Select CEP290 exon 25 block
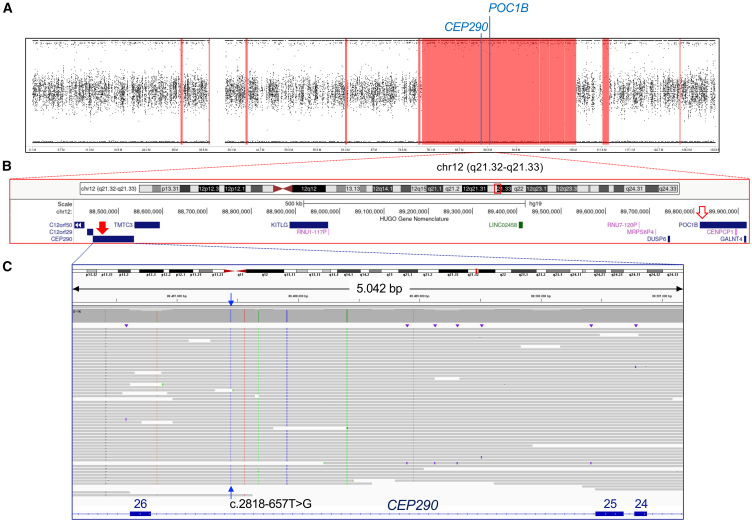Viewport: 752px width, 522px height. point(609,512)
